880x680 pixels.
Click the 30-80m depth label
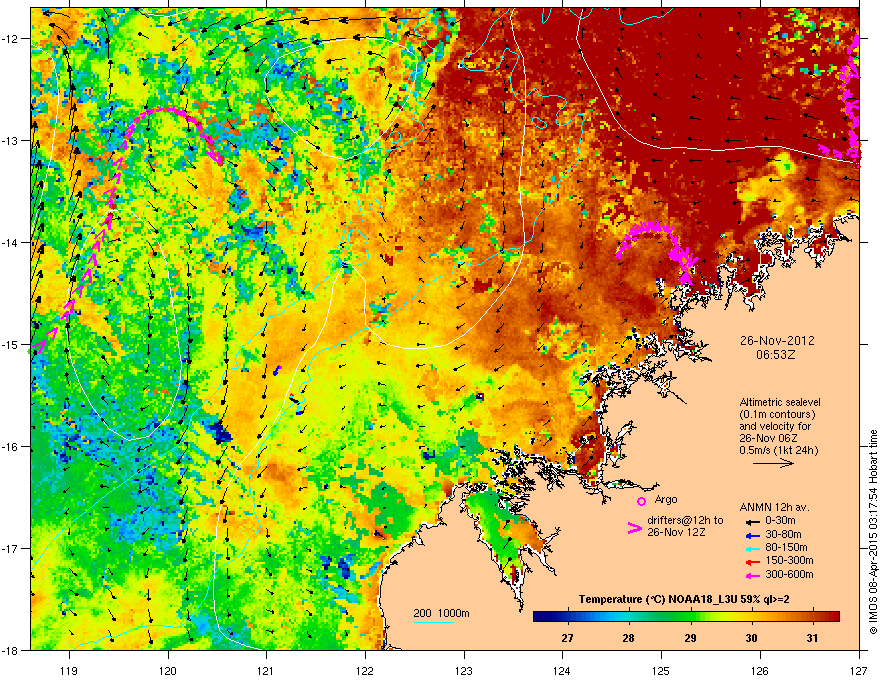pos(783,535)
